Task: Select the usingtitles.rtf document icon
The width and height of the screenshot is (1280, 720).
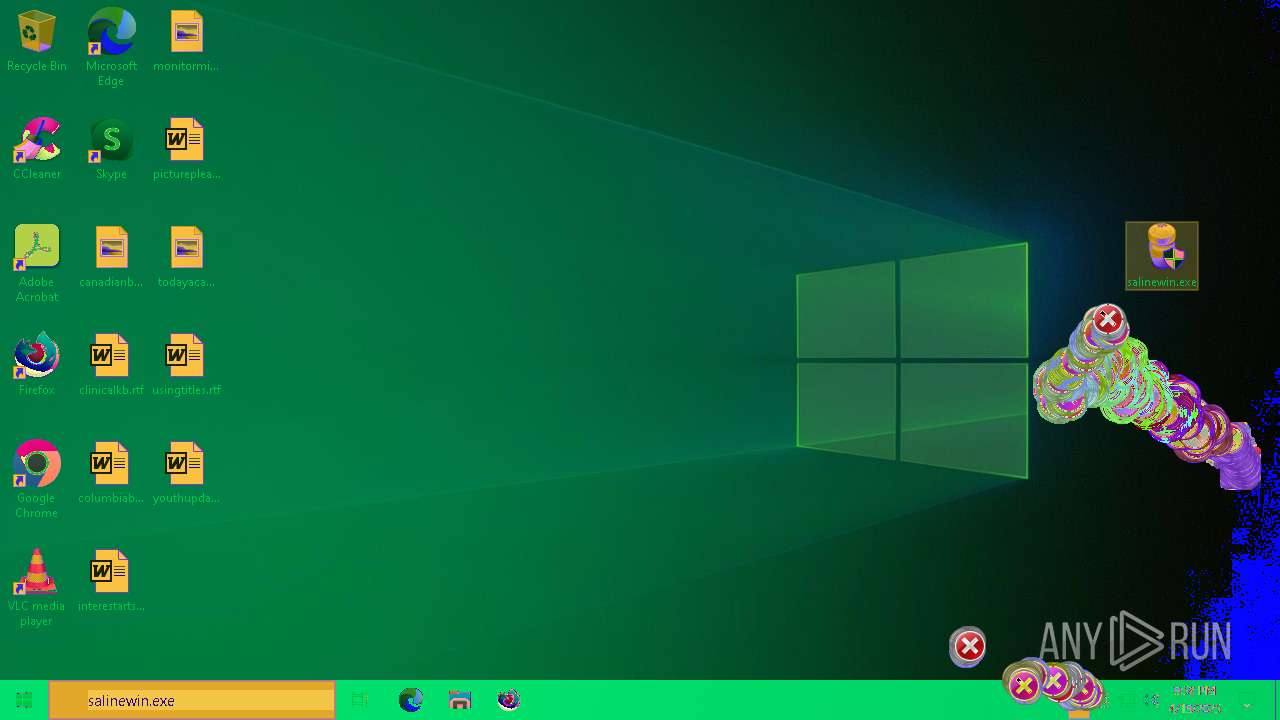Action: pyautogui.click(x=186, y=365)
